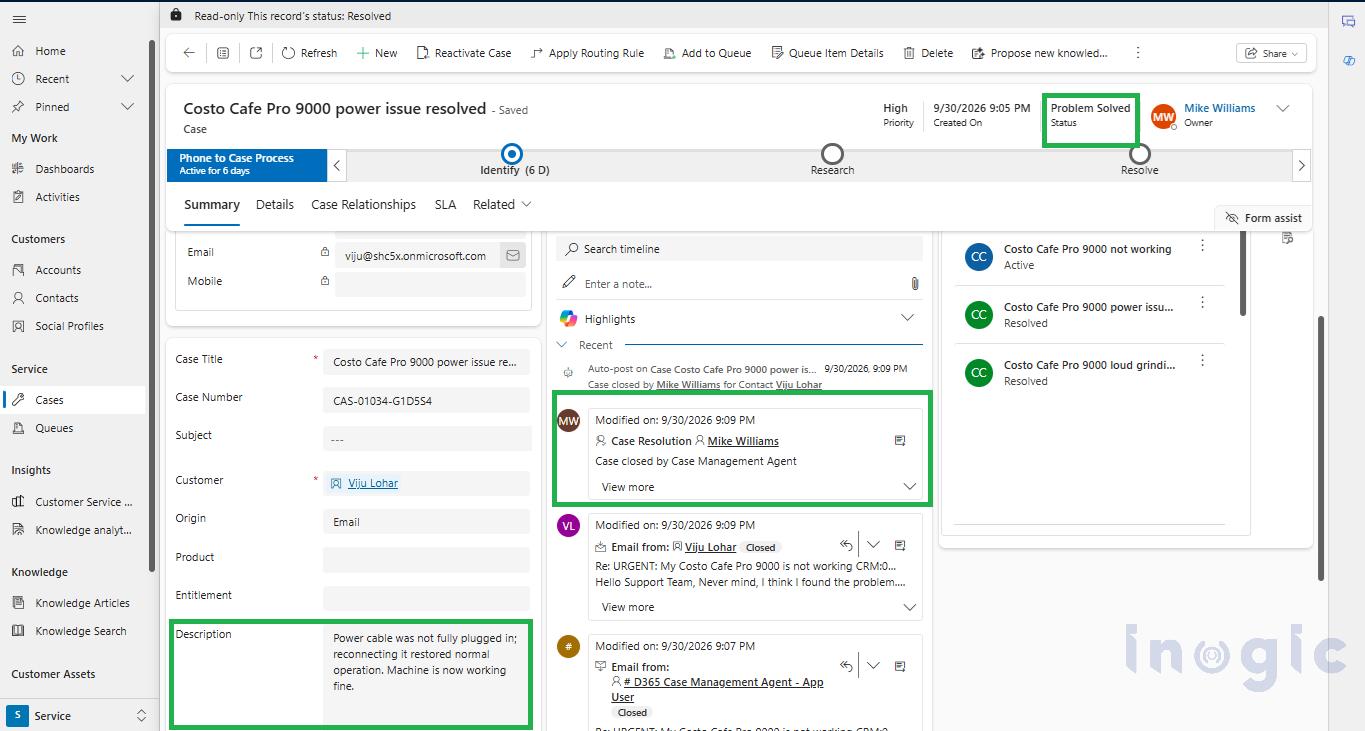Expand the Highlights section
This screenshot has width=1365, height=731.
tap(907, 318)
